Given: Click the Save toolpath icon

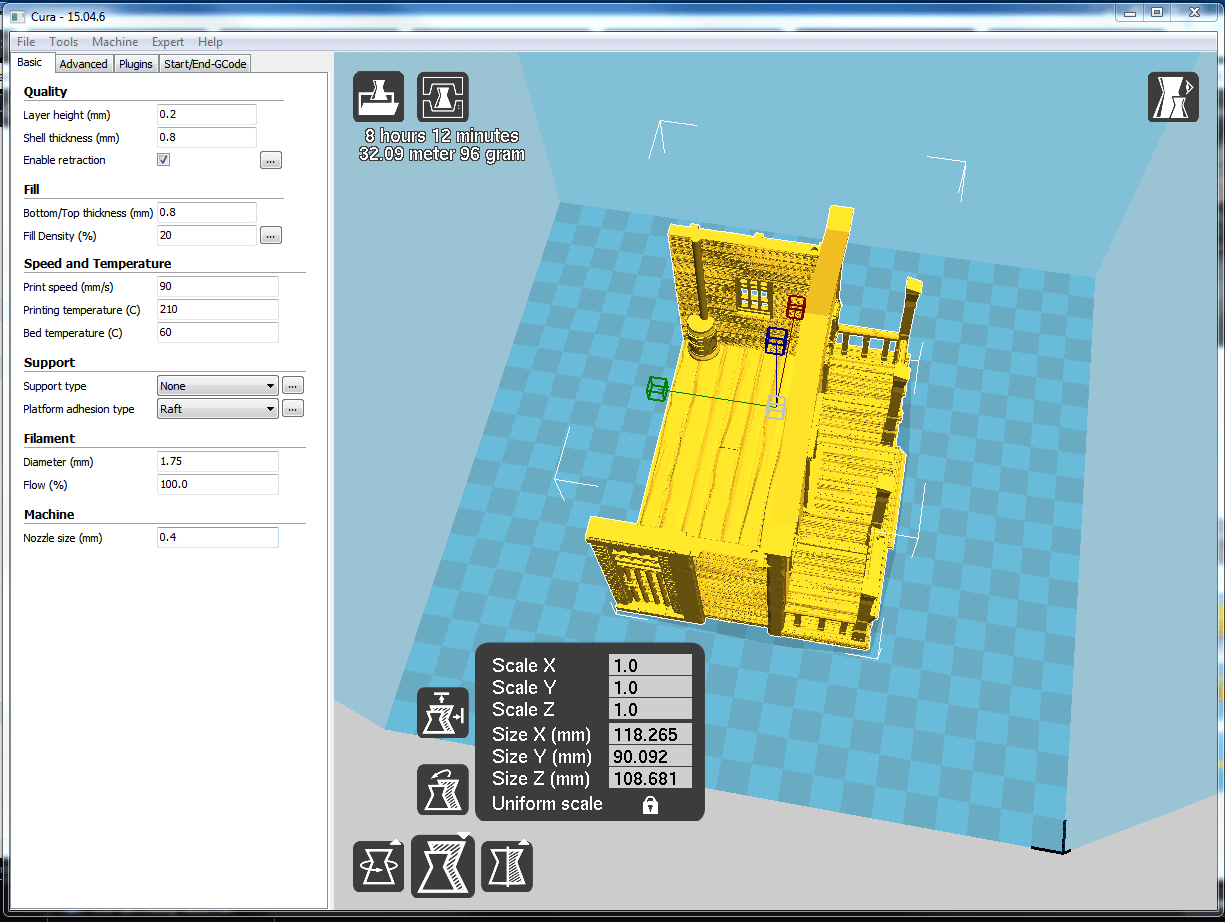Looking at the screenshot, I should point(443,96).
